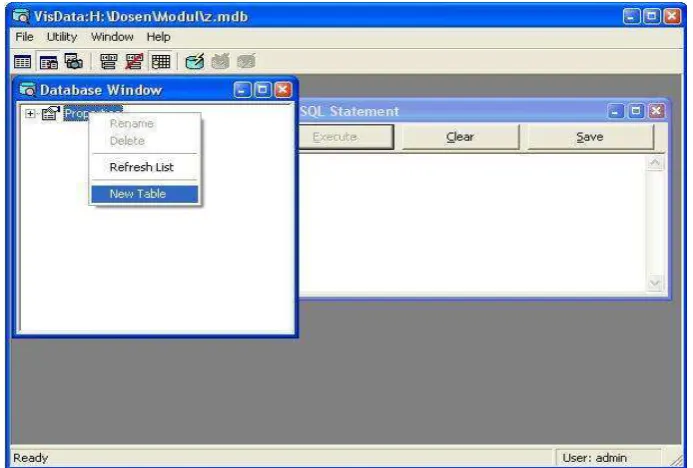Close the SQL Statement window
693x468 pixels.
click(x=656, y=111)
